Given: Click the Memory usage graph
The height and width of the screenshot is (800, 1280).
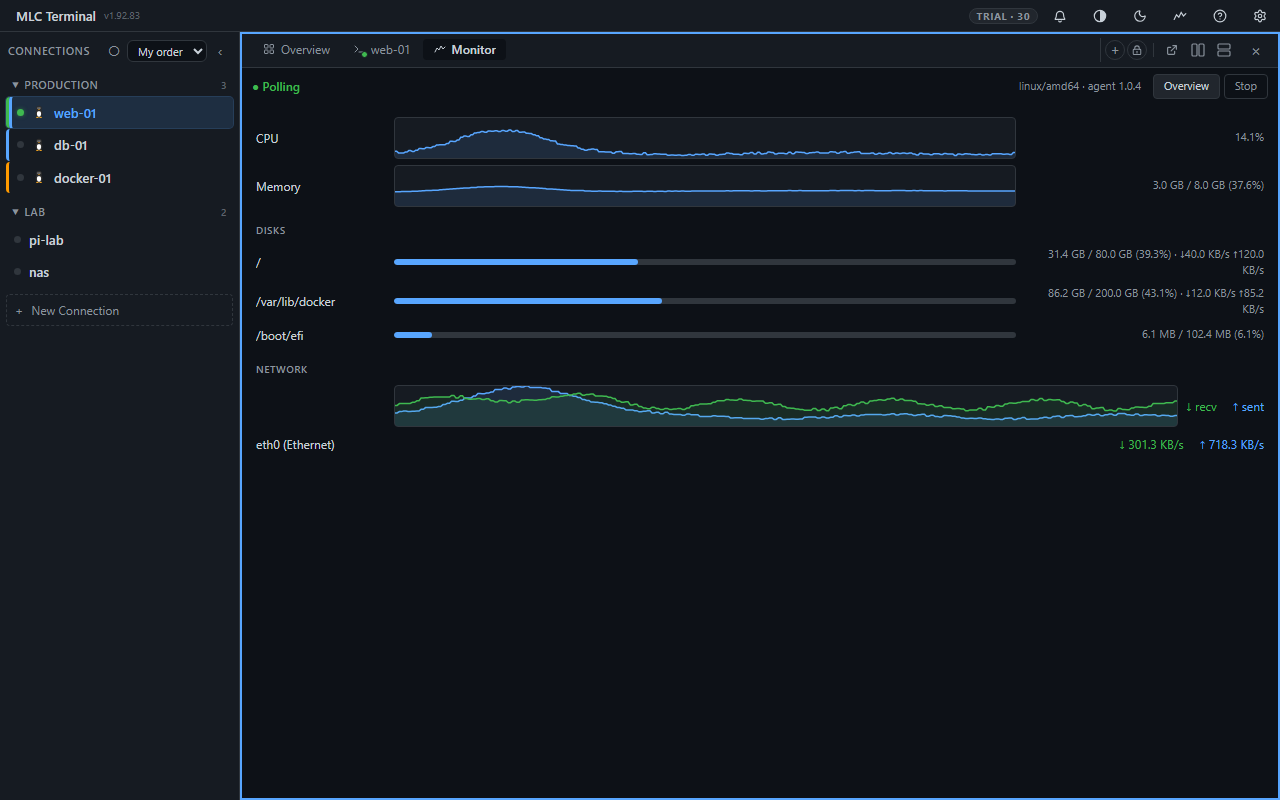Looking at the screenshot, I should point(705,186).
